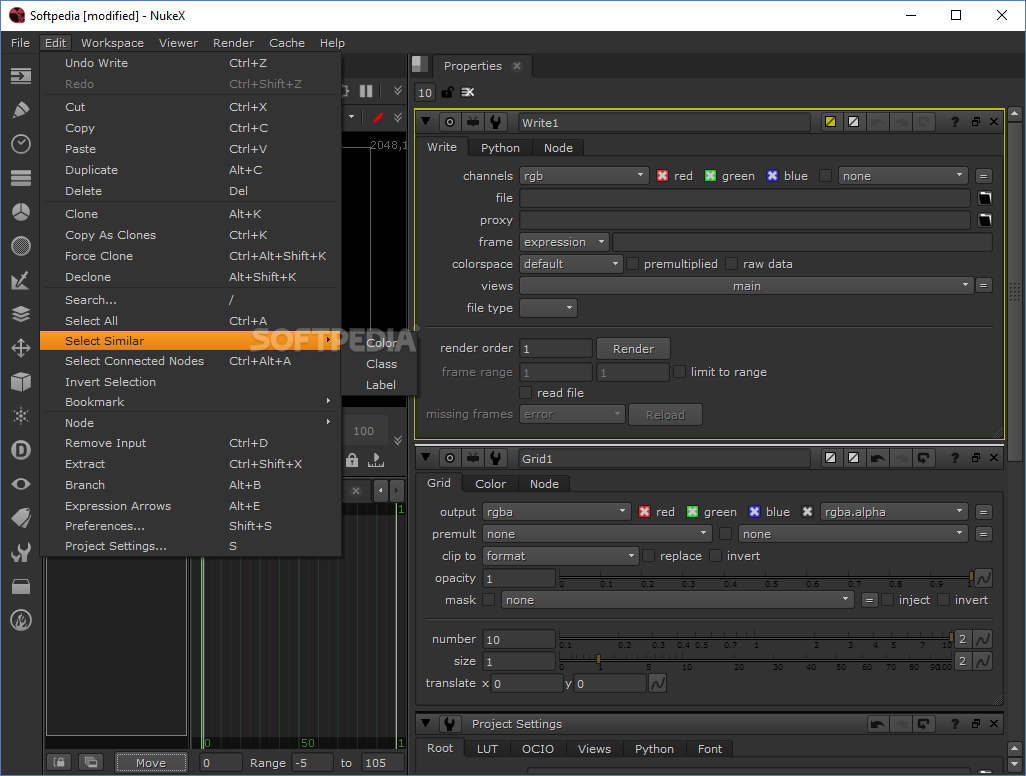Open the colorspace default dropdown

[571, 264]
